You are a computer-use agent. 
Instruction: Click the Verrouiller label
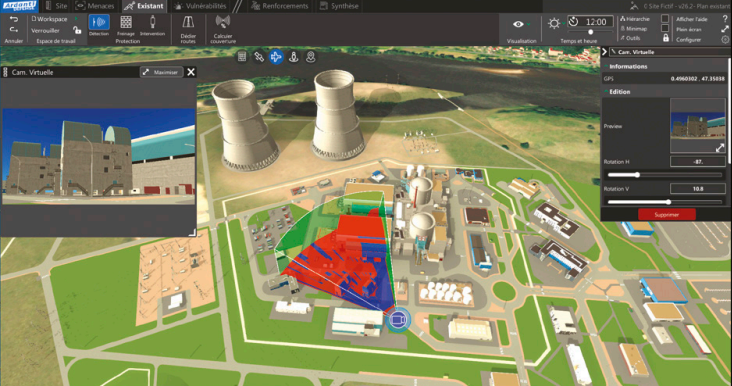tap(45, 31)
